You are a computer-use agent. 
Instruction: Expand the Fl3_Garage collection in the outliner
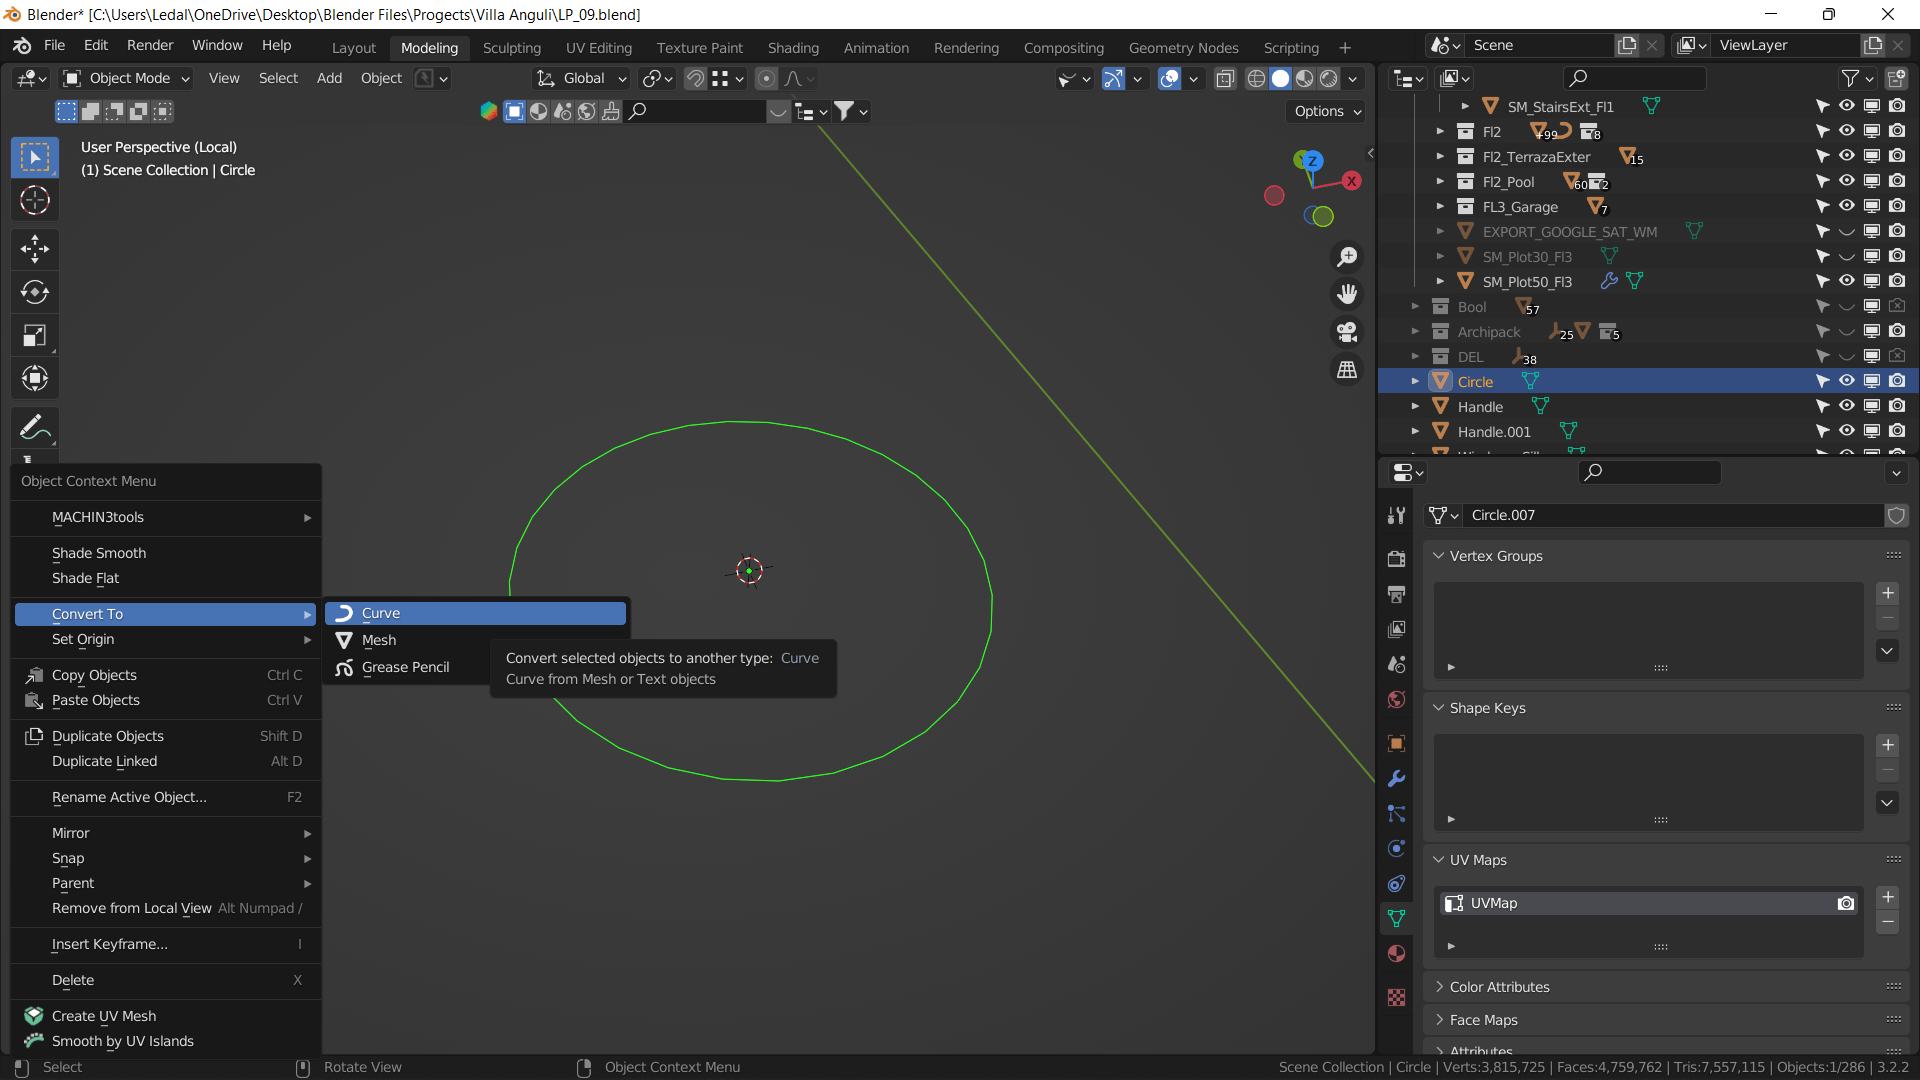pyautogui.click(x=1440, y=207)
